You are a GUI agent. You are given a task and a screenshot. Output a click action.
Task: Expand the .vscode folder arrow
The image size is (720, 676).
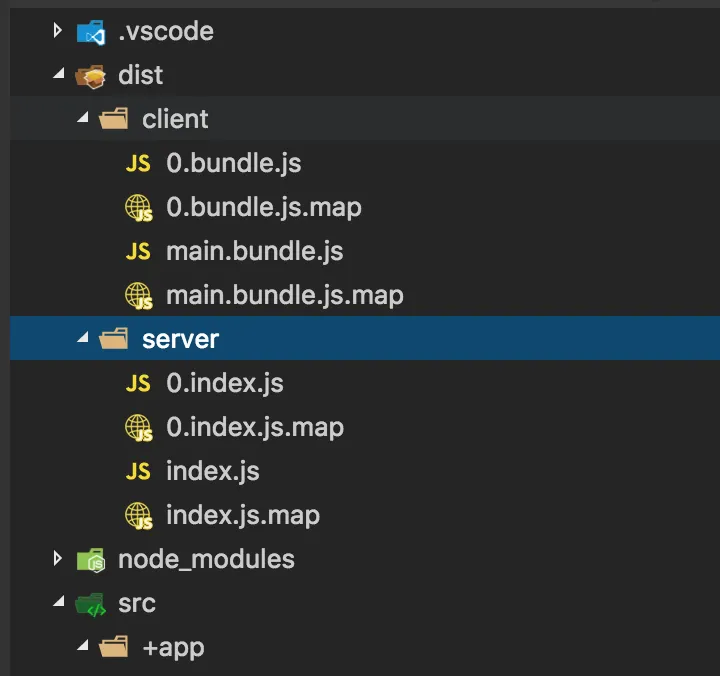coord(58,32)
